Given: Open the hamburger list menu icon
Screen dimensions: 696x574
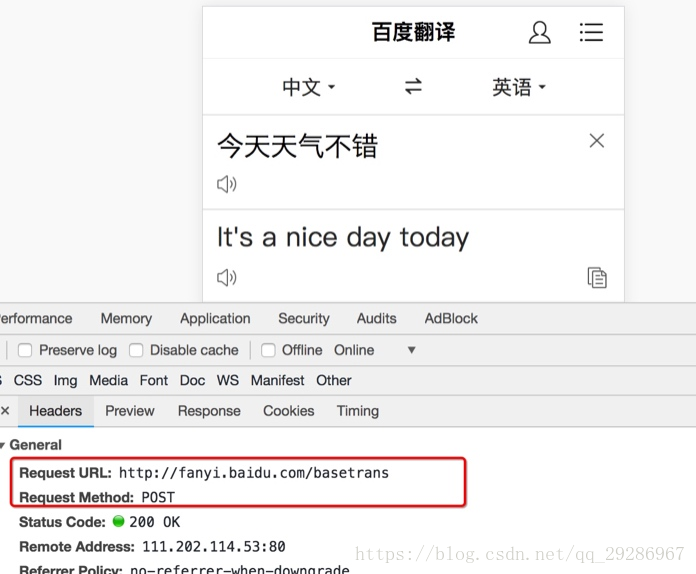Looking at the screenshot, I should point(591,32).
